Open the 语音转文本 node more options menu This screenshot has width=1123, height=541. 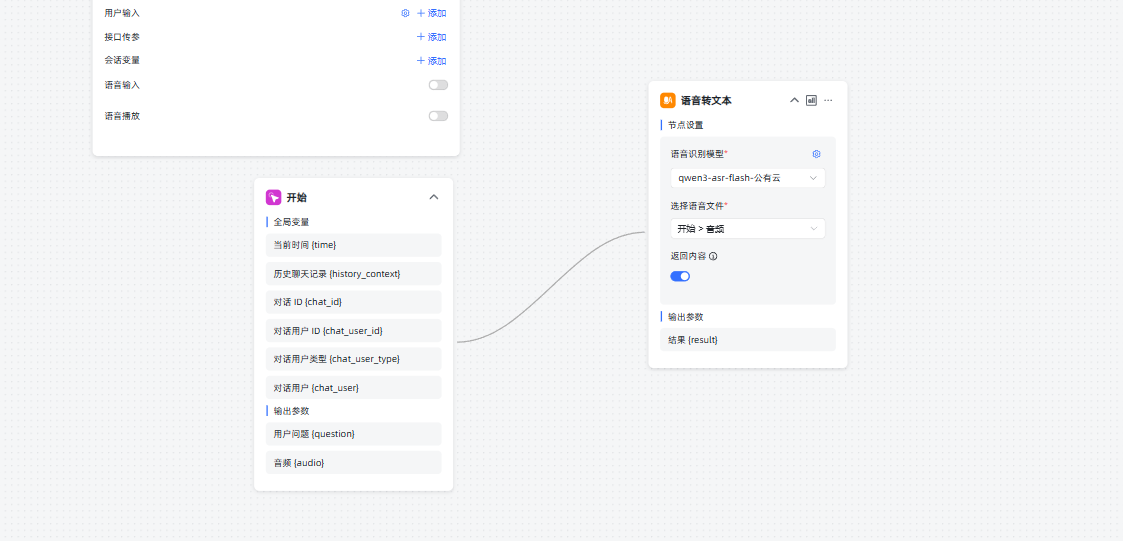(828, 100)
